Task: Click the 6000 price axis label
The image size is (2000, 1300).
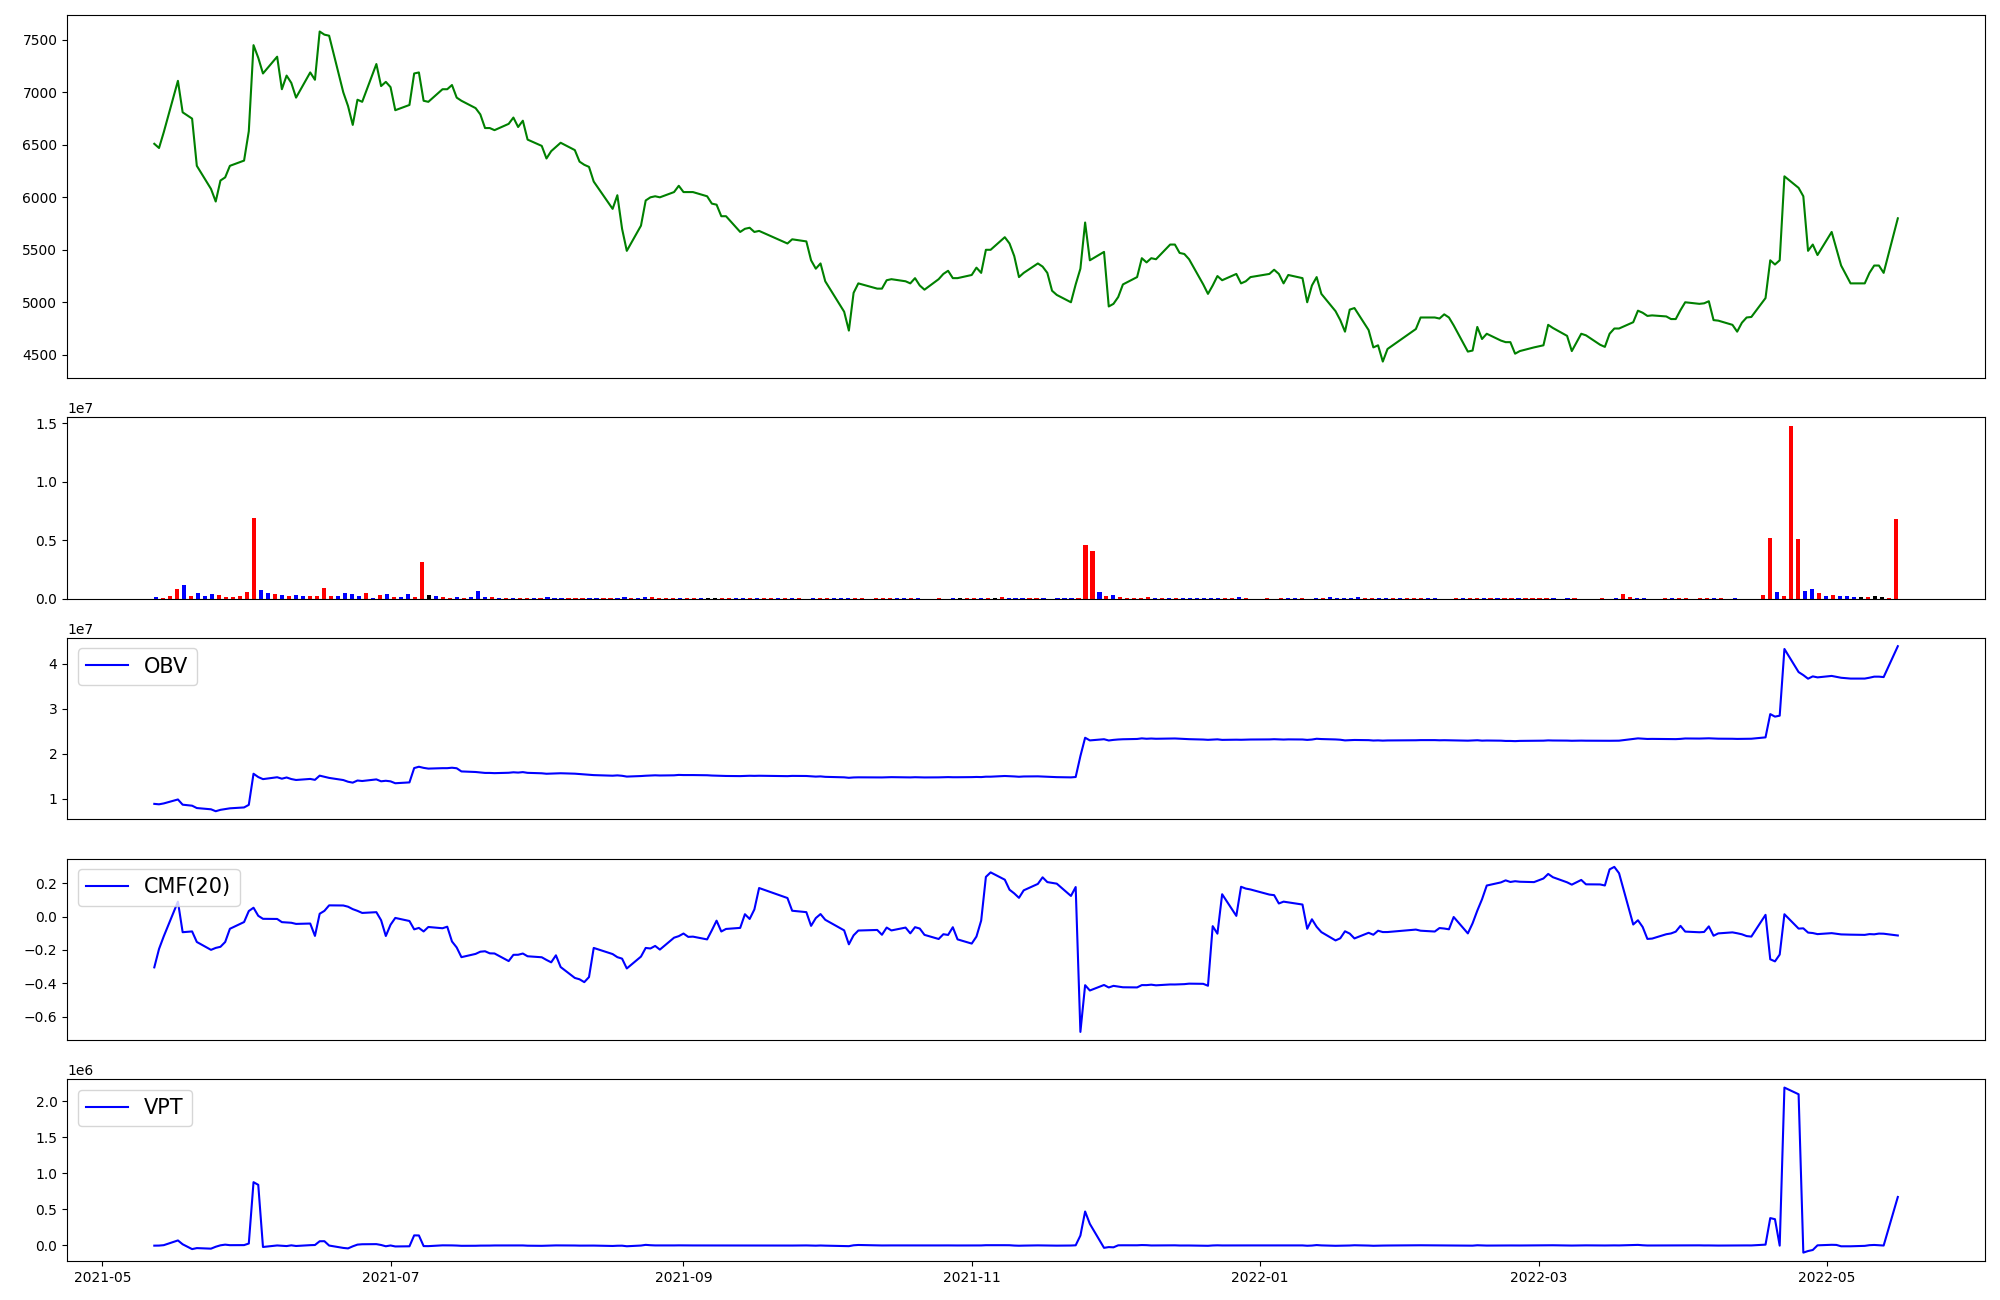Action: (40, 198)
